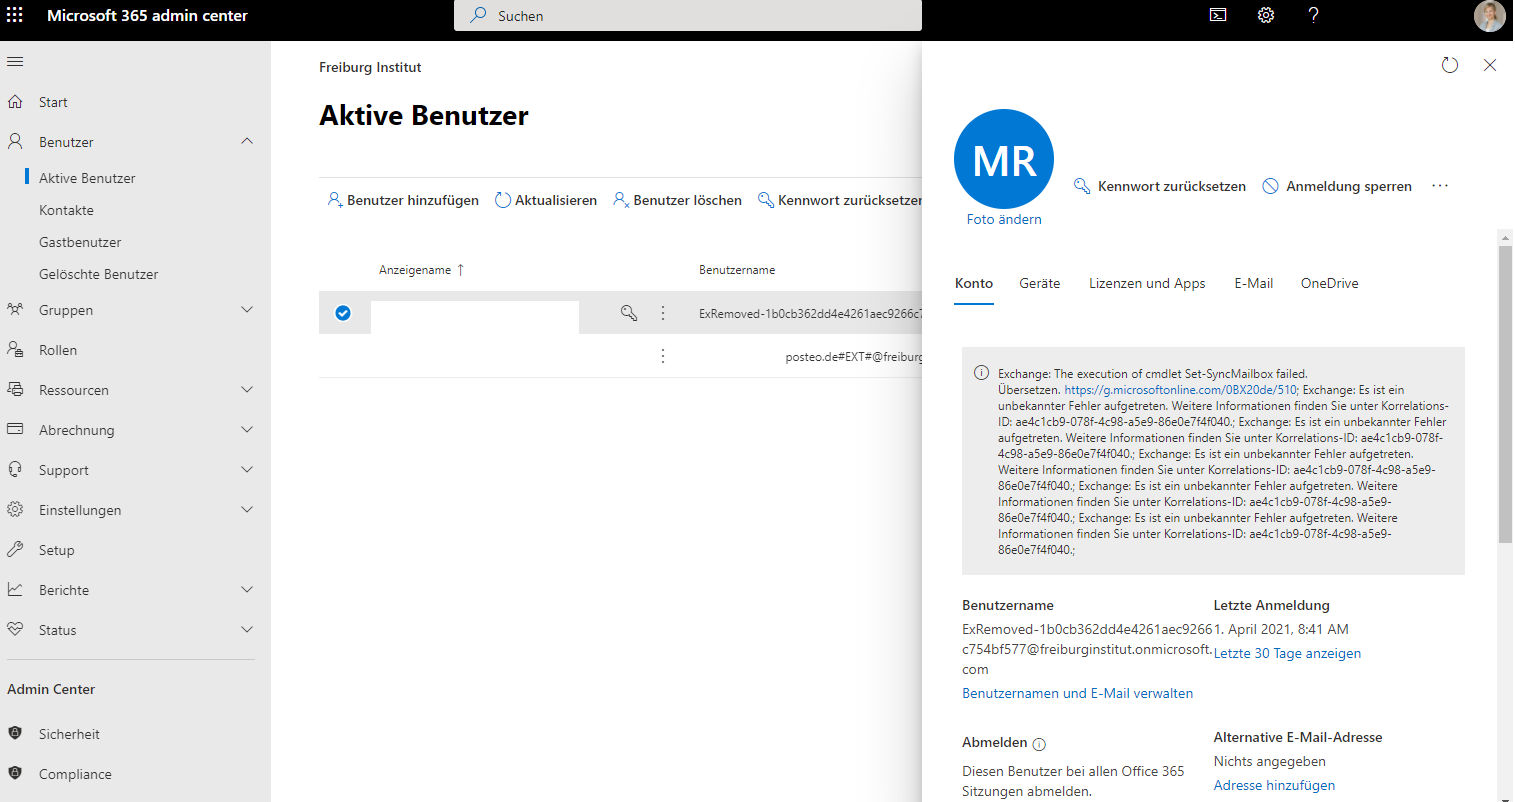
Task: Refresh the user details panel
Action: pyautogui.click(x=1450, y=65)
